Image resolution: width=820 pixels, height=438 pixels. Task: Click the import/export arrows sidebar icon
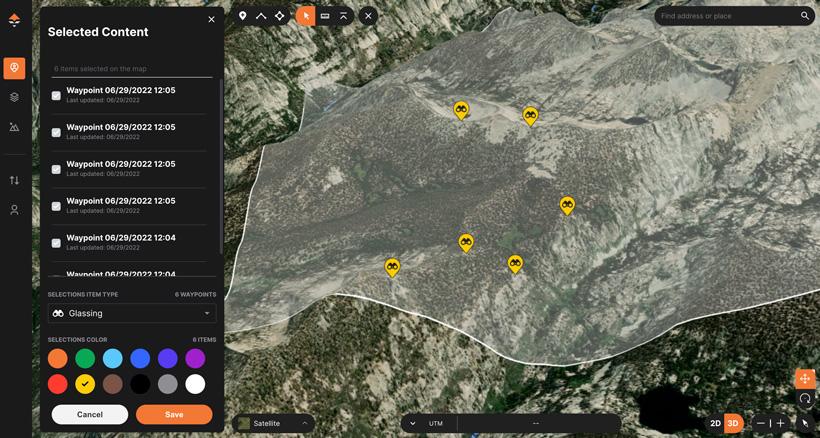pos(14,181)
